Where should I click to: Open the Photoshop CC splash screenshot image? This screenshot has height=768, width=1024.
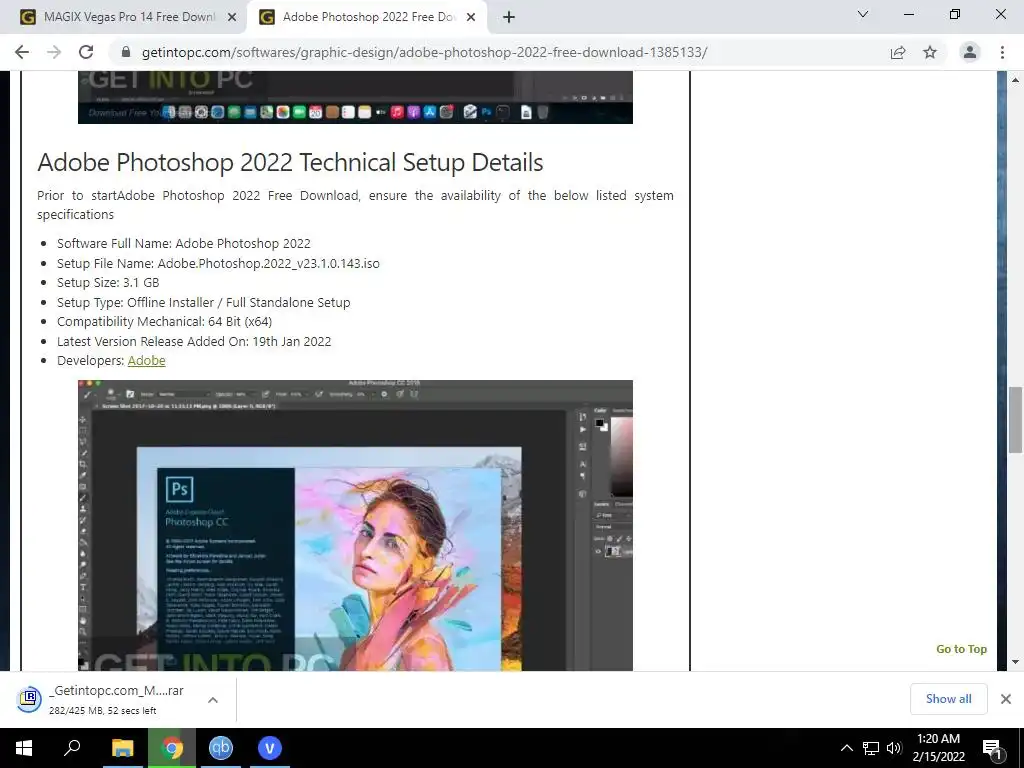point(355,525)
